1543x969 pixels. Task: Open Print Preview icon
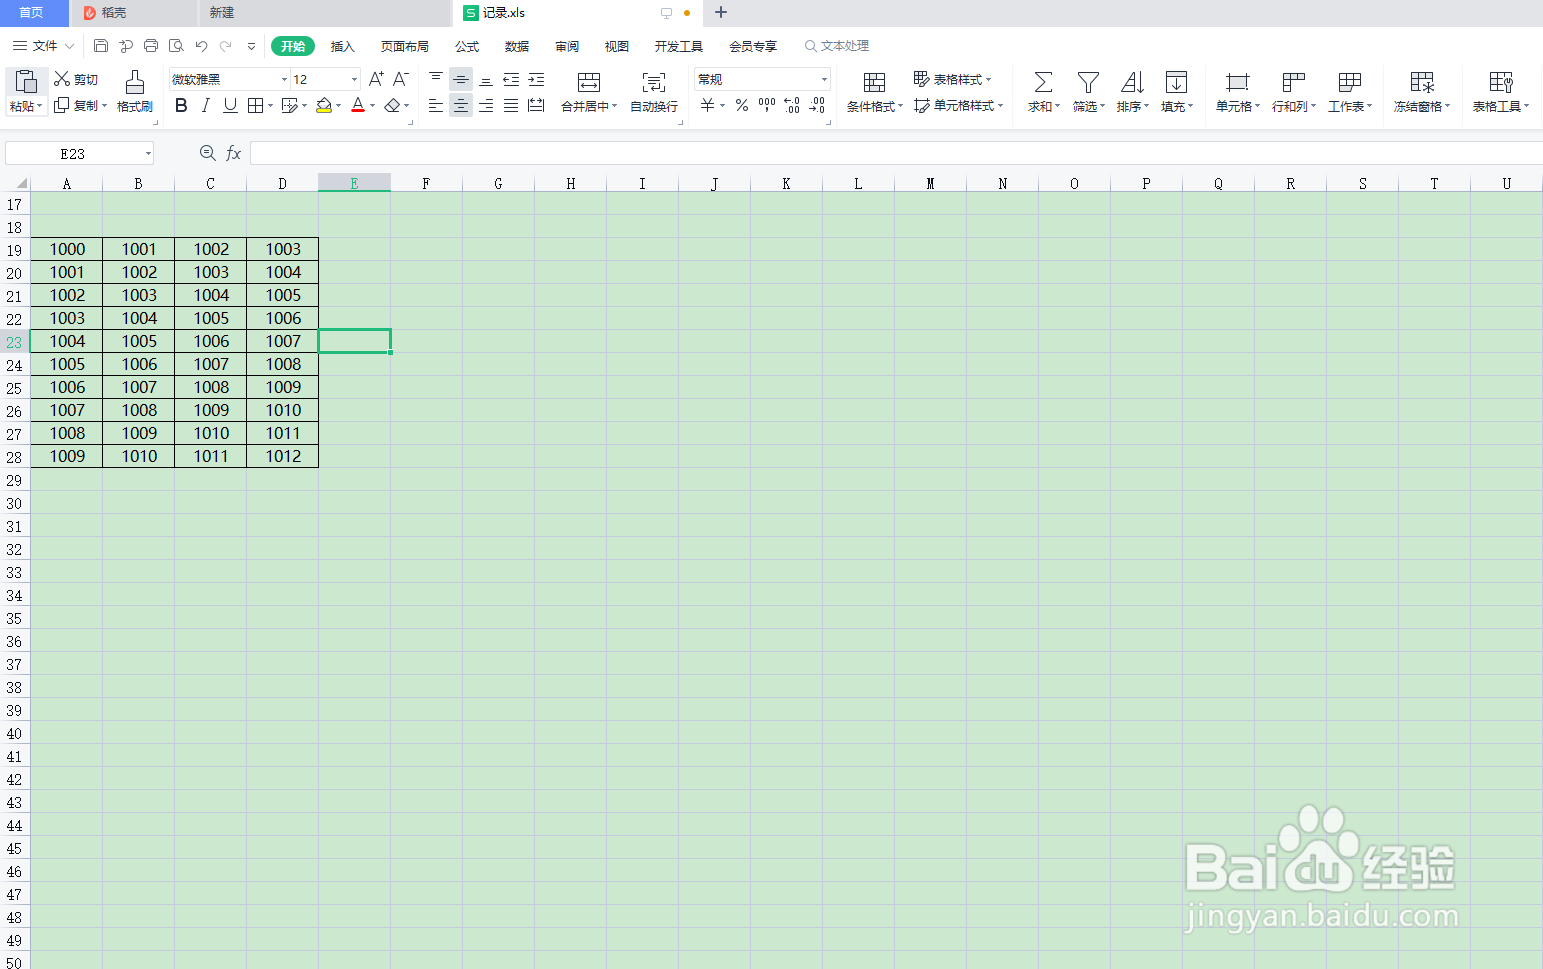tap(176, 46)
